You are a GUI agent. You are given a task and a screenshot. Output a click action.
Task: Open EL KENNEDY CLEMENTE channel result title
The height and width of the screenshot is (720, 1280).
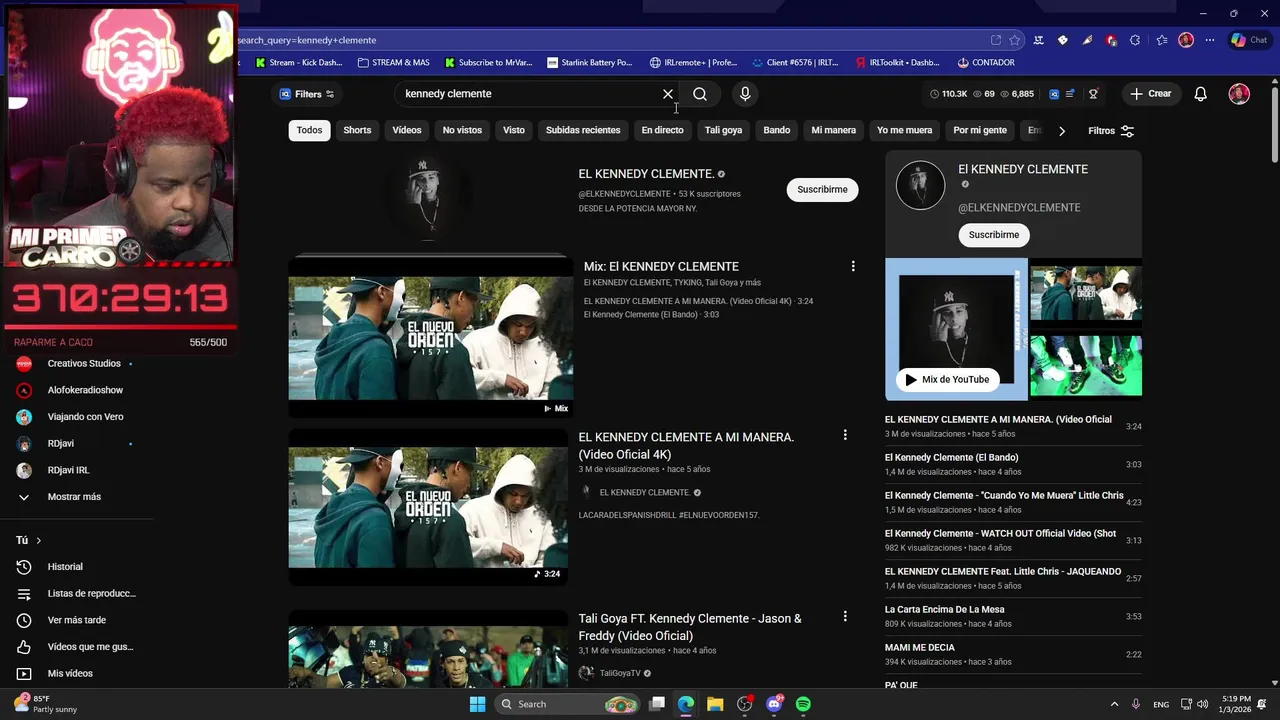646,174
